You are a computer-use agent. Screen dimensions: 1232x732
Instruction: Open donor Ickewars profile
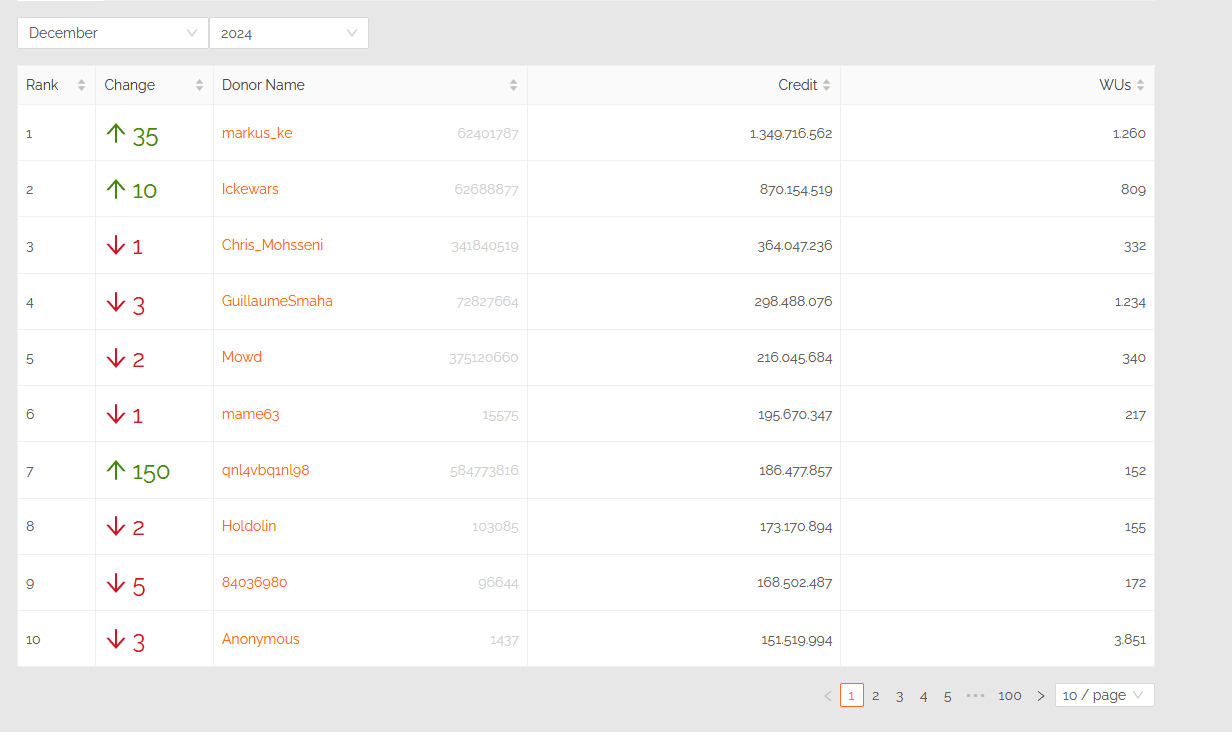[250, 189]
